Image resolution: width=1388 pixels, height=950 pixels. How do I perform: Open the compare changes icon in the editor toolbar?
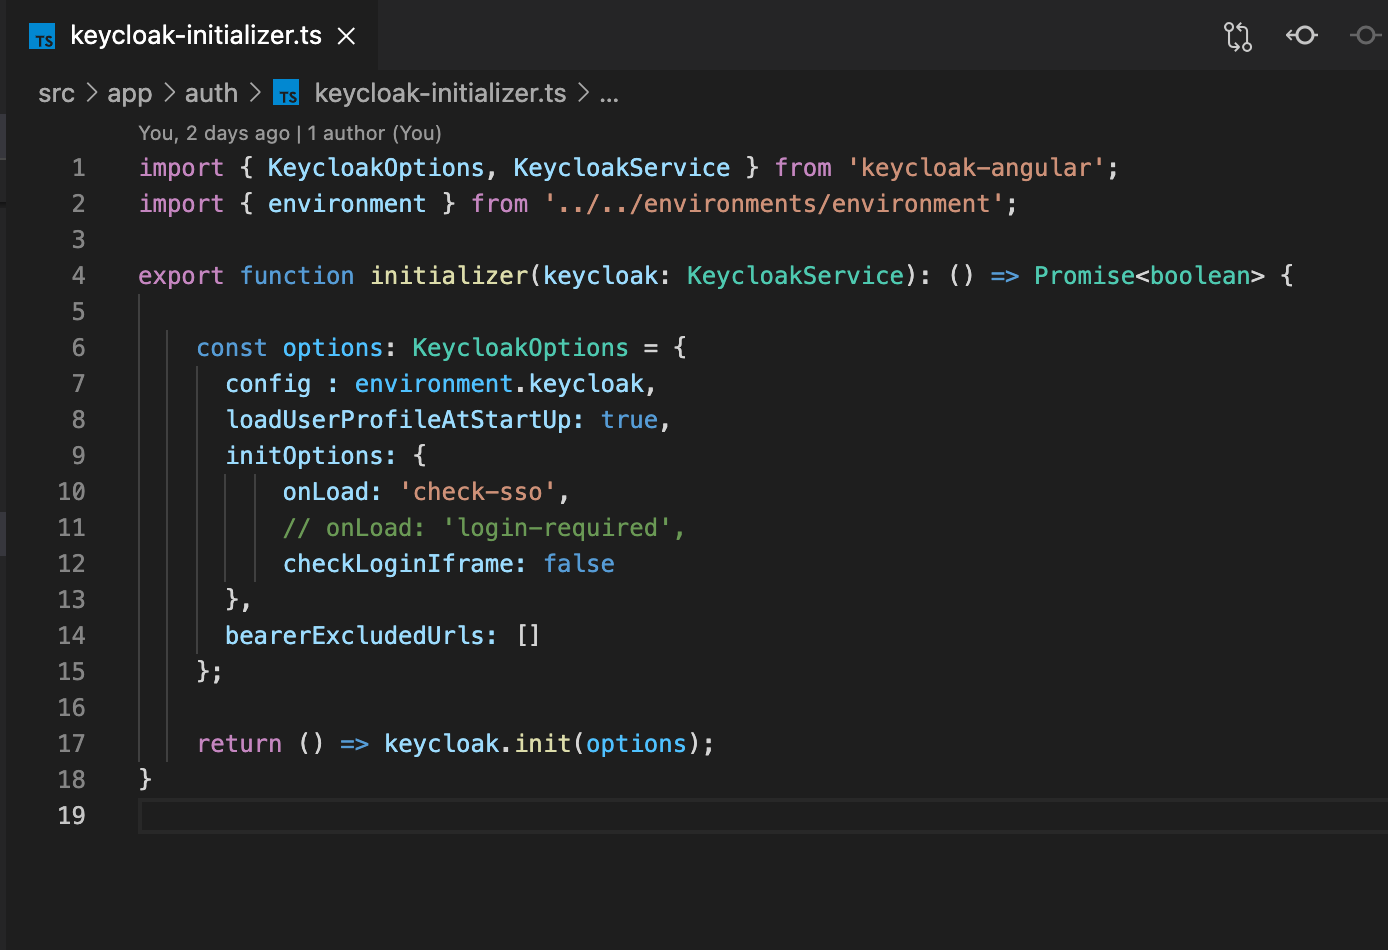(x=1237, y=36)
